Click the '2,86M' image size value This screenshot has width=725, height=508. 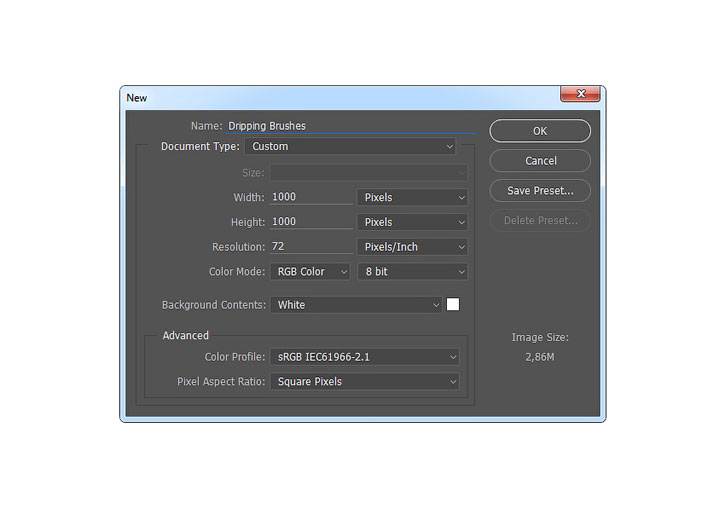[540, 357]
